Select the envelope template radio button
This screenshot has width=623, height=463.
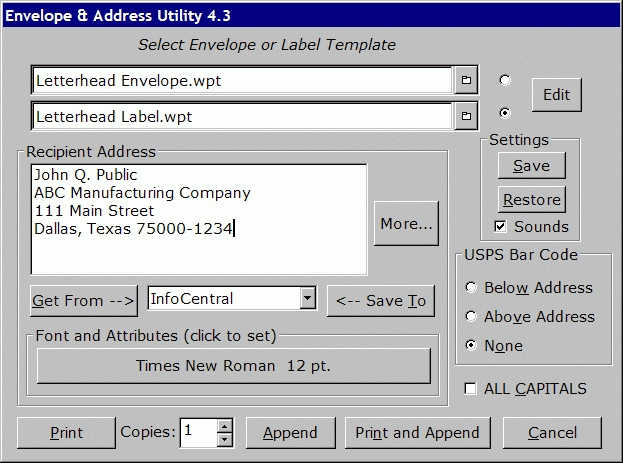click(x=505, y=80)
